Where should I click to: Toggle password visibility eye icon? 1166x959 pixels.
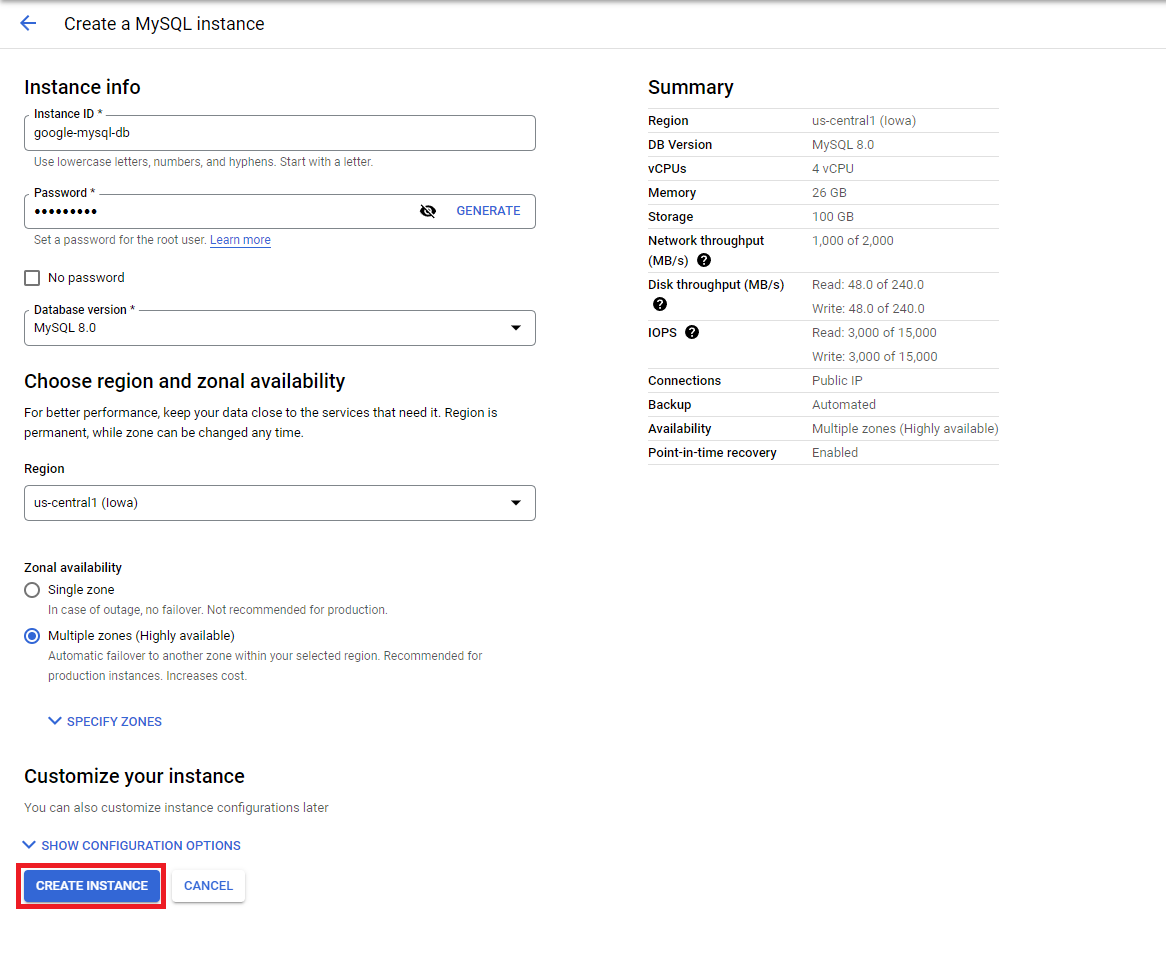pos(428,211)
